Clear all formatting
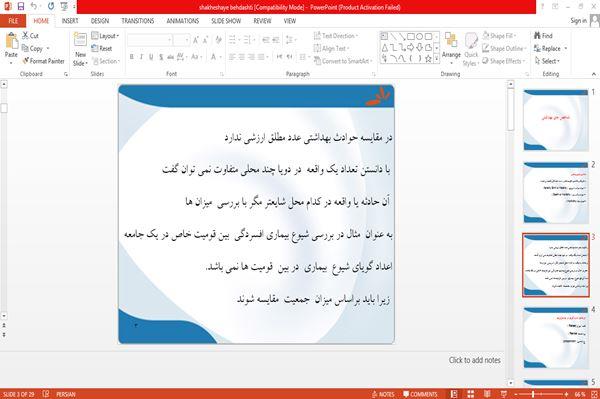The width and height of the screenshot is (600, 399). click(218, 40)
